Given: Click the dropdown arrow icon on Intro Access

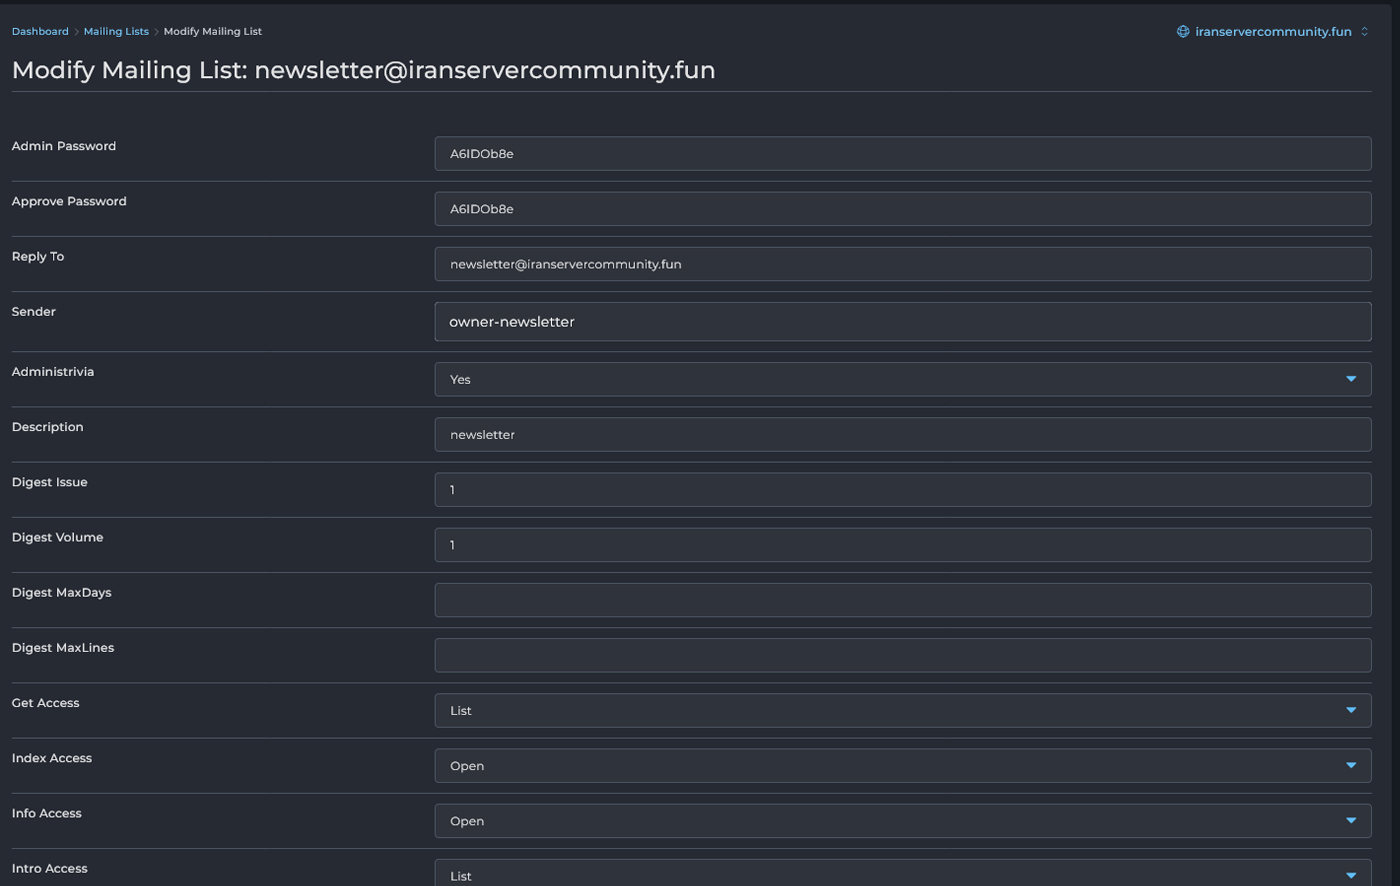Looking at the screenshot, I should click(x=1353, y=875).
